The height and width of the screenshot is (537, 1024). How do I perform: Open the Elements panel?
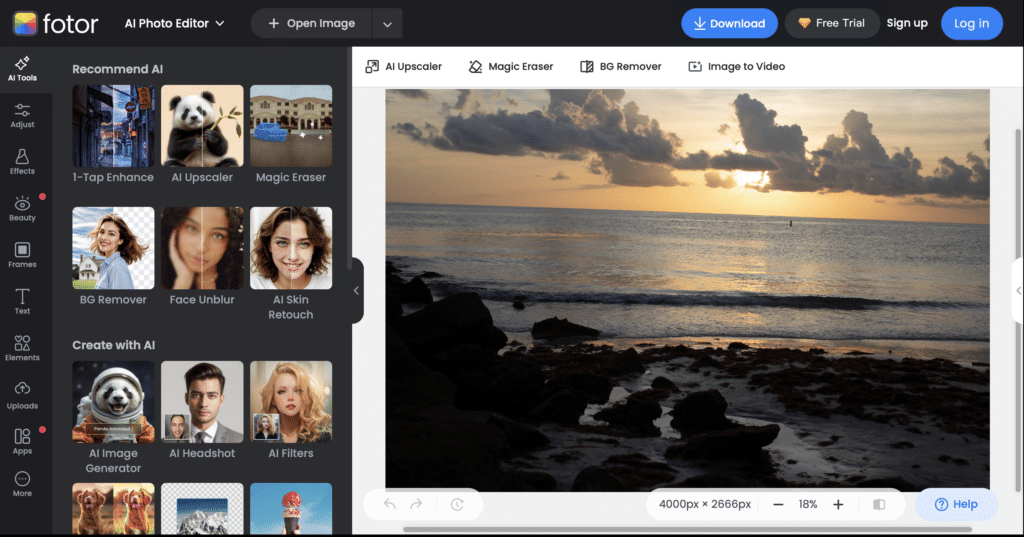[x=22, y=348]
